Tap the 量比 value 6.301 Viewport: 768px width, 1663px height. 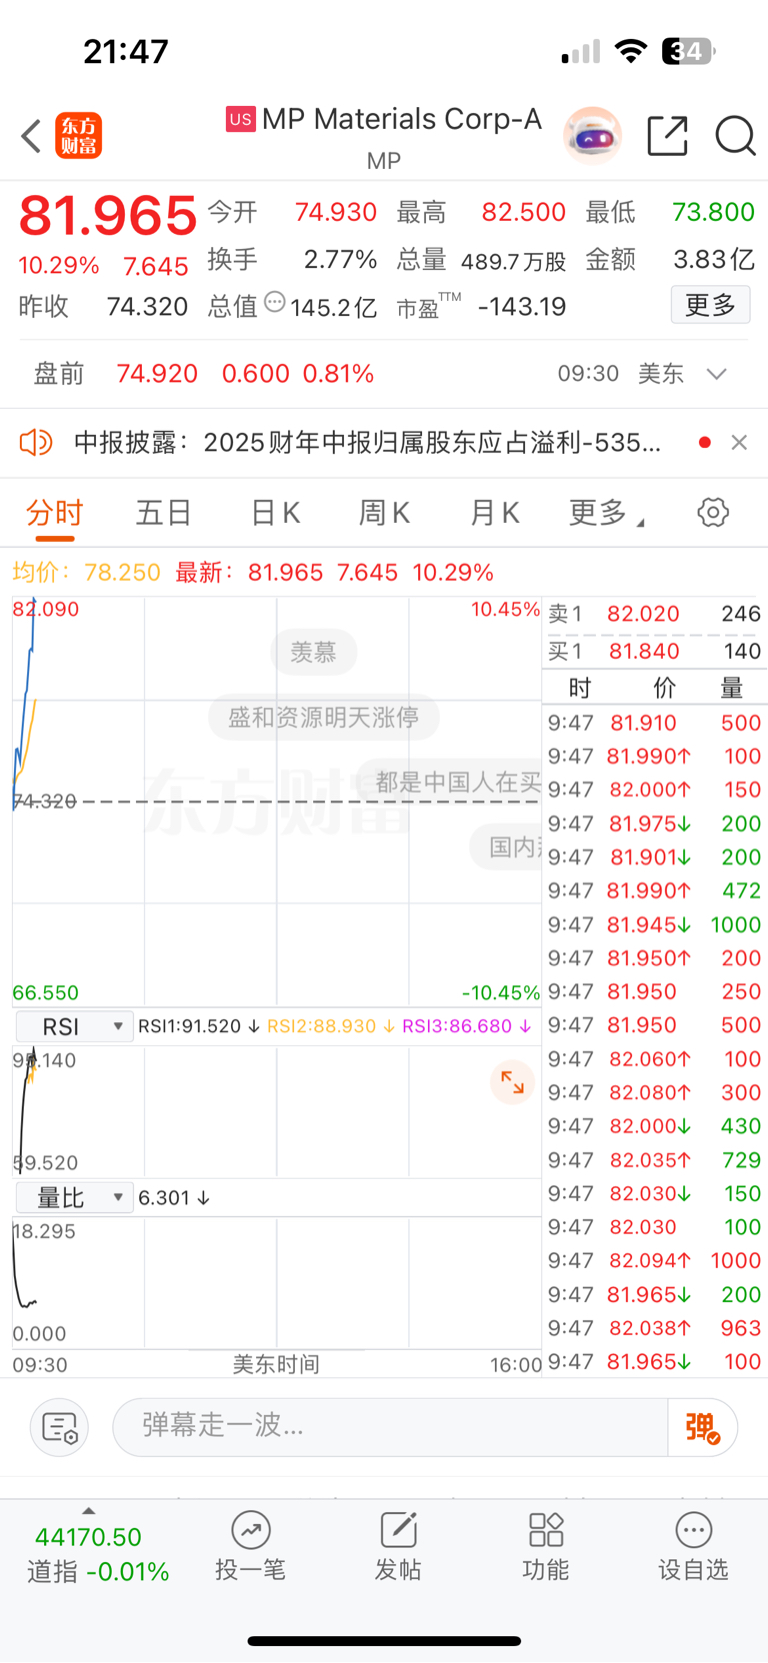click(x=174, y=1198)
